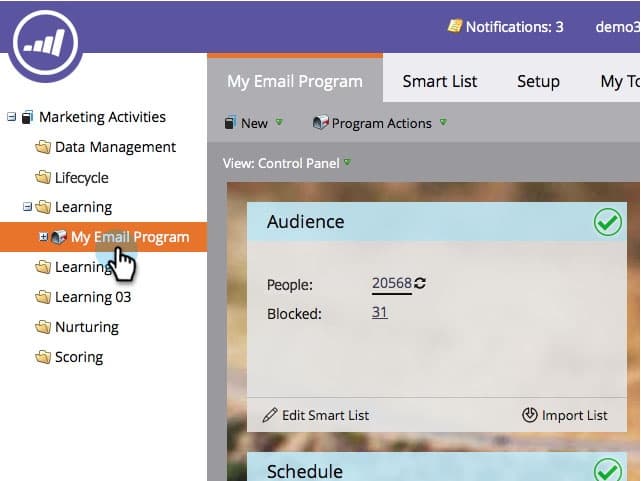Click the Audience green checkmark
This screenshot has height=481, width=641.
pos(608,222)
